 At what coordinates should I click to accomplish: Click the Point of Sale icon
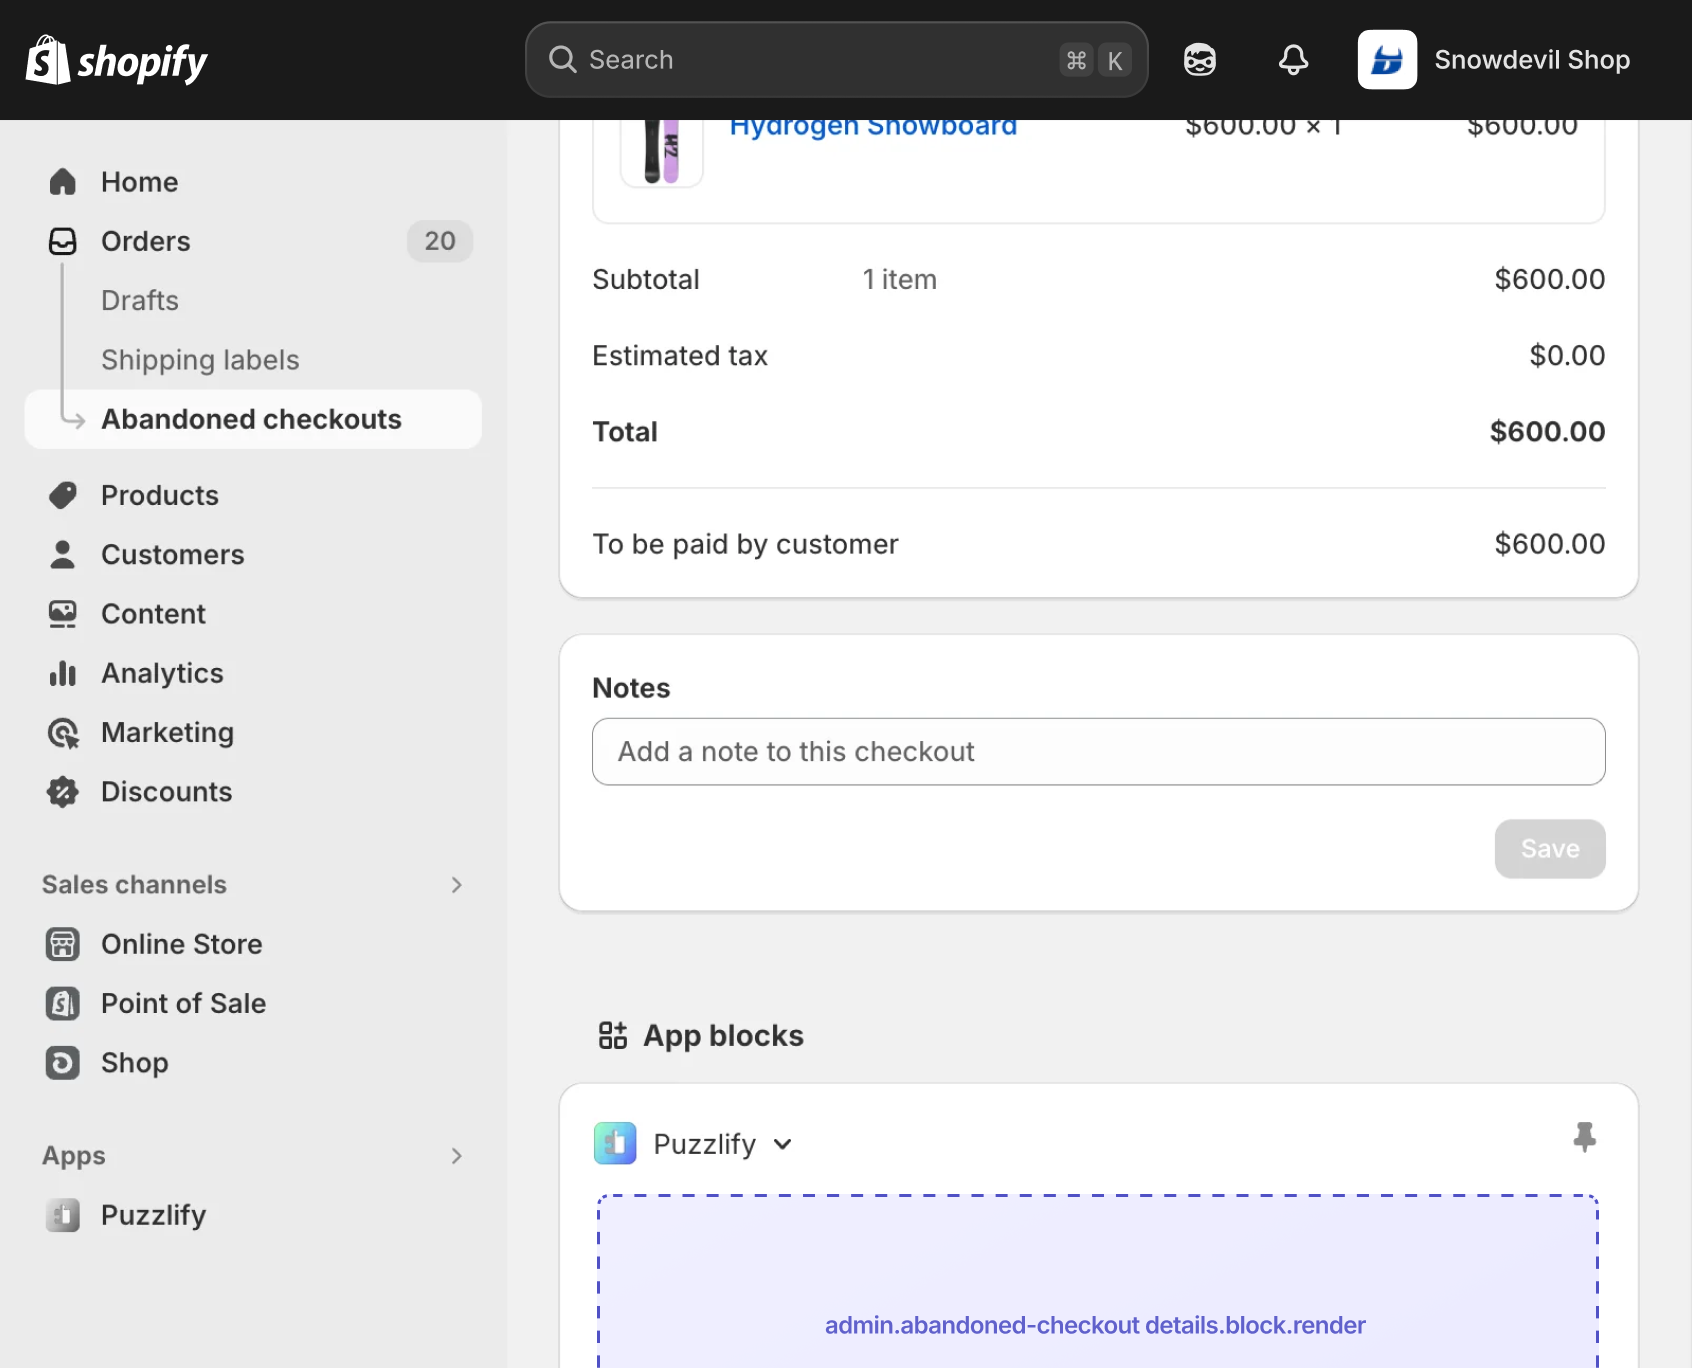click(x=63, y=1003)
